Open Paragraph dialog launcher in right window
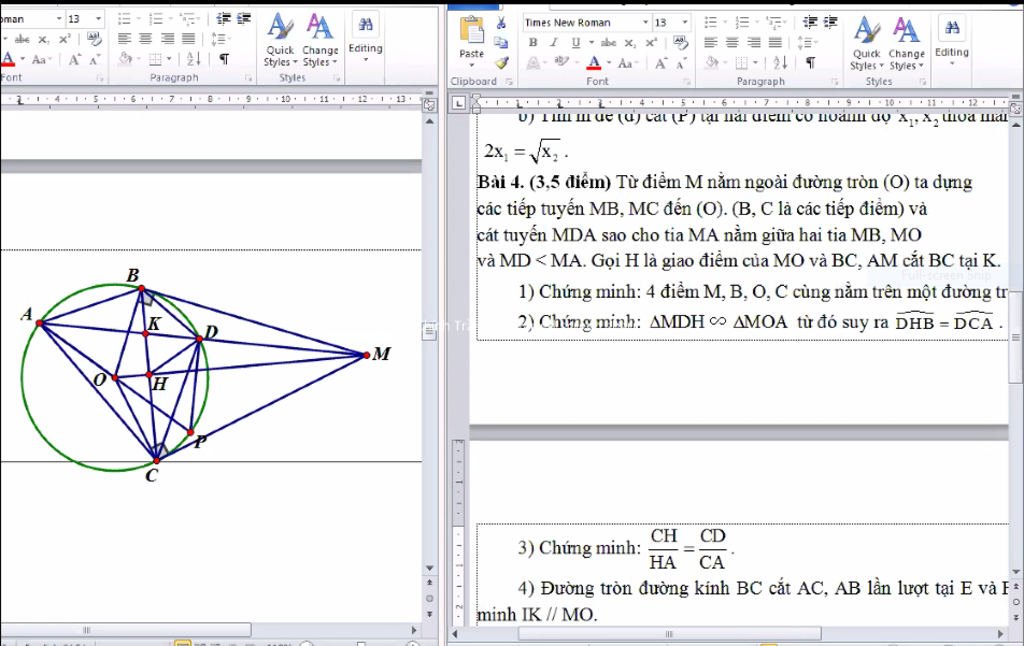1024x646 pixels. [834, 82]
